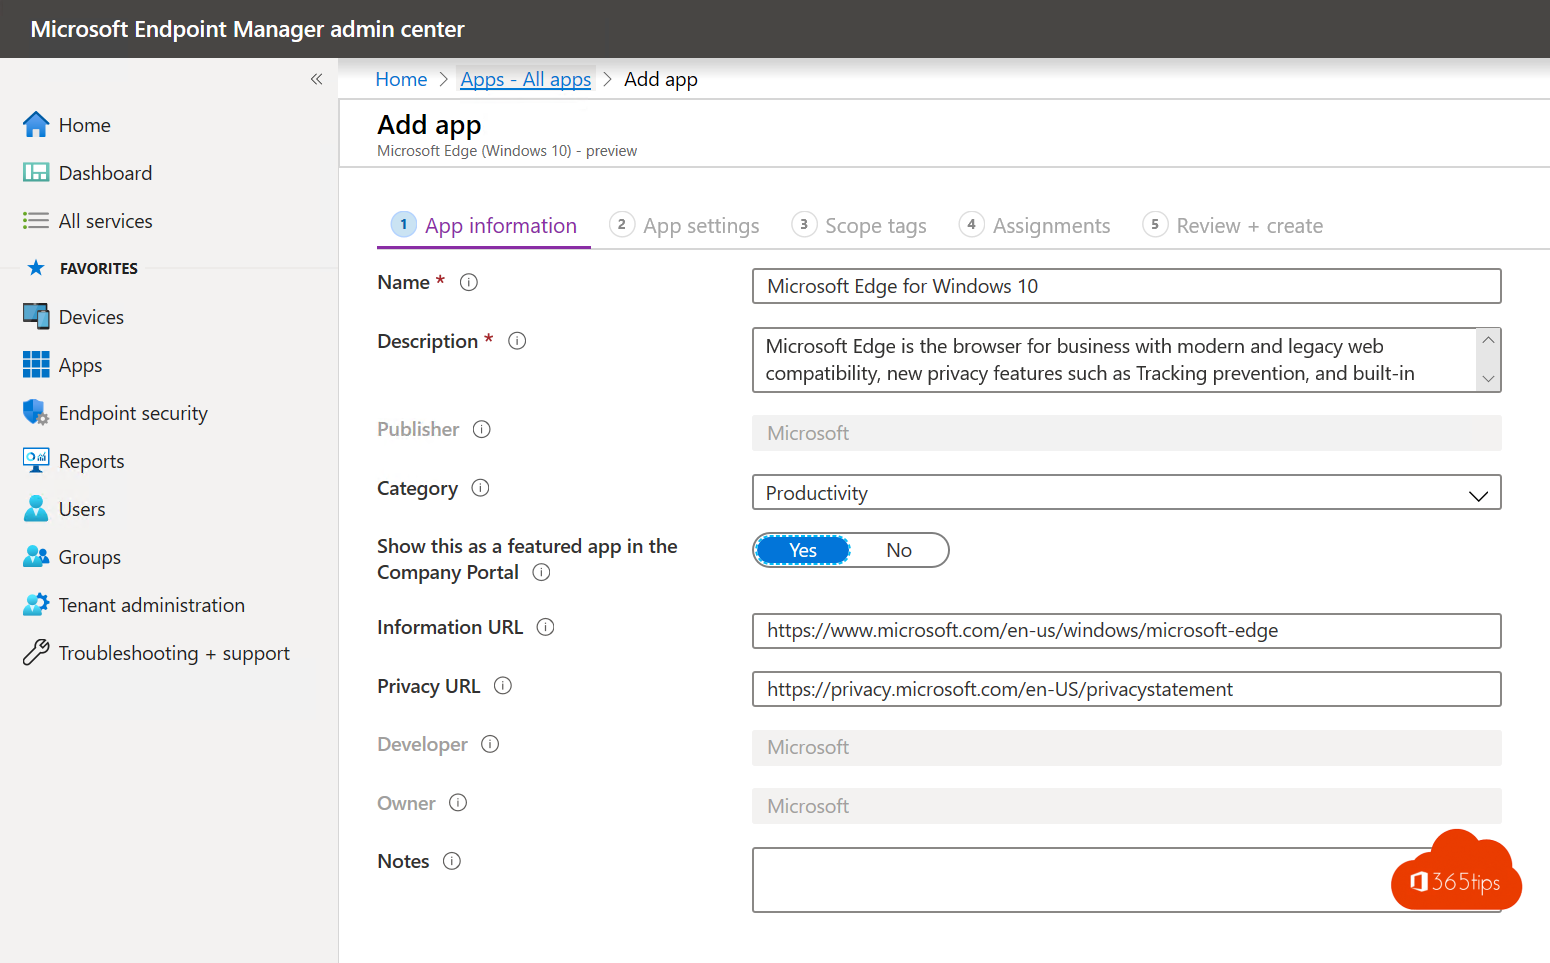Click the Microsoft Endpoint Manager admin center title
This screenshot has height=963, width=1550.
click(247, 29)
